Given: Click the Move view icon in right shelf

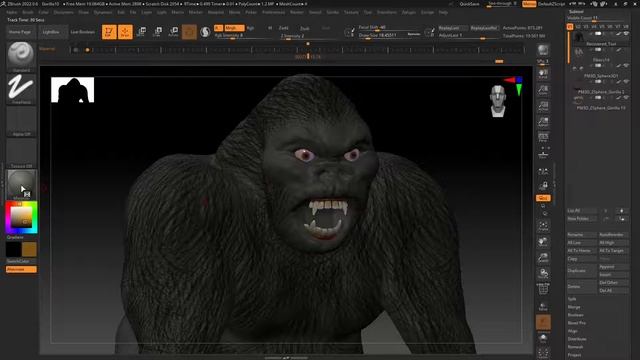Looking at the screenshot, I should 543,242.
